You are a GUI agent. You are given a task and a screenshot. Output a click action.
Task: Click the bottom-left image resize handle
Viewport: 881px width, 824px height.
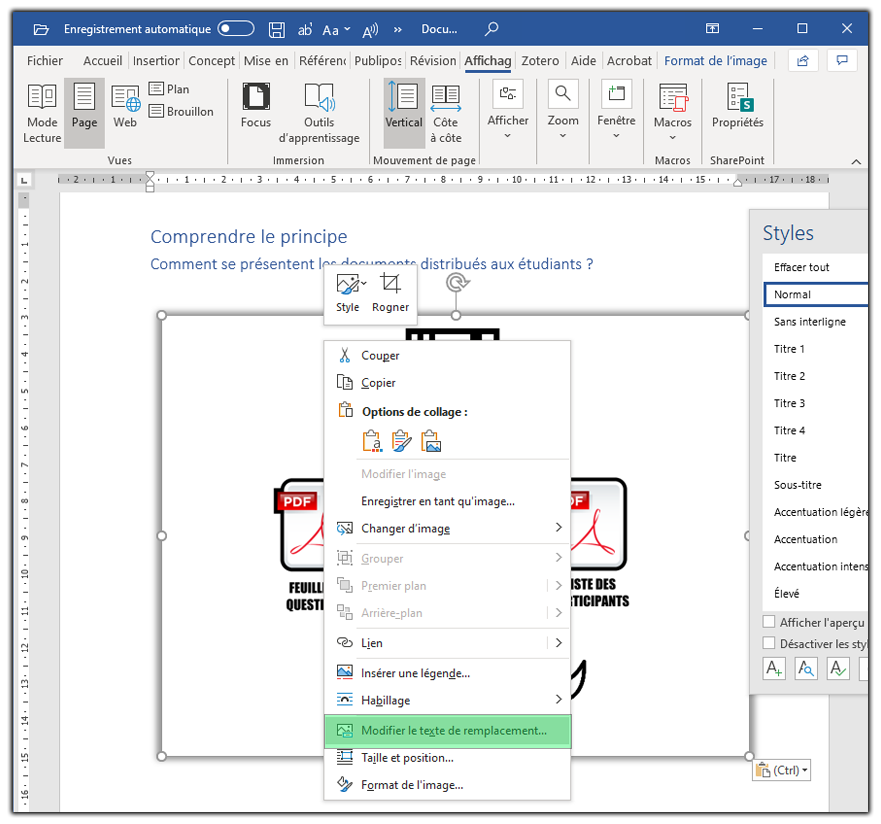point(162,757)
